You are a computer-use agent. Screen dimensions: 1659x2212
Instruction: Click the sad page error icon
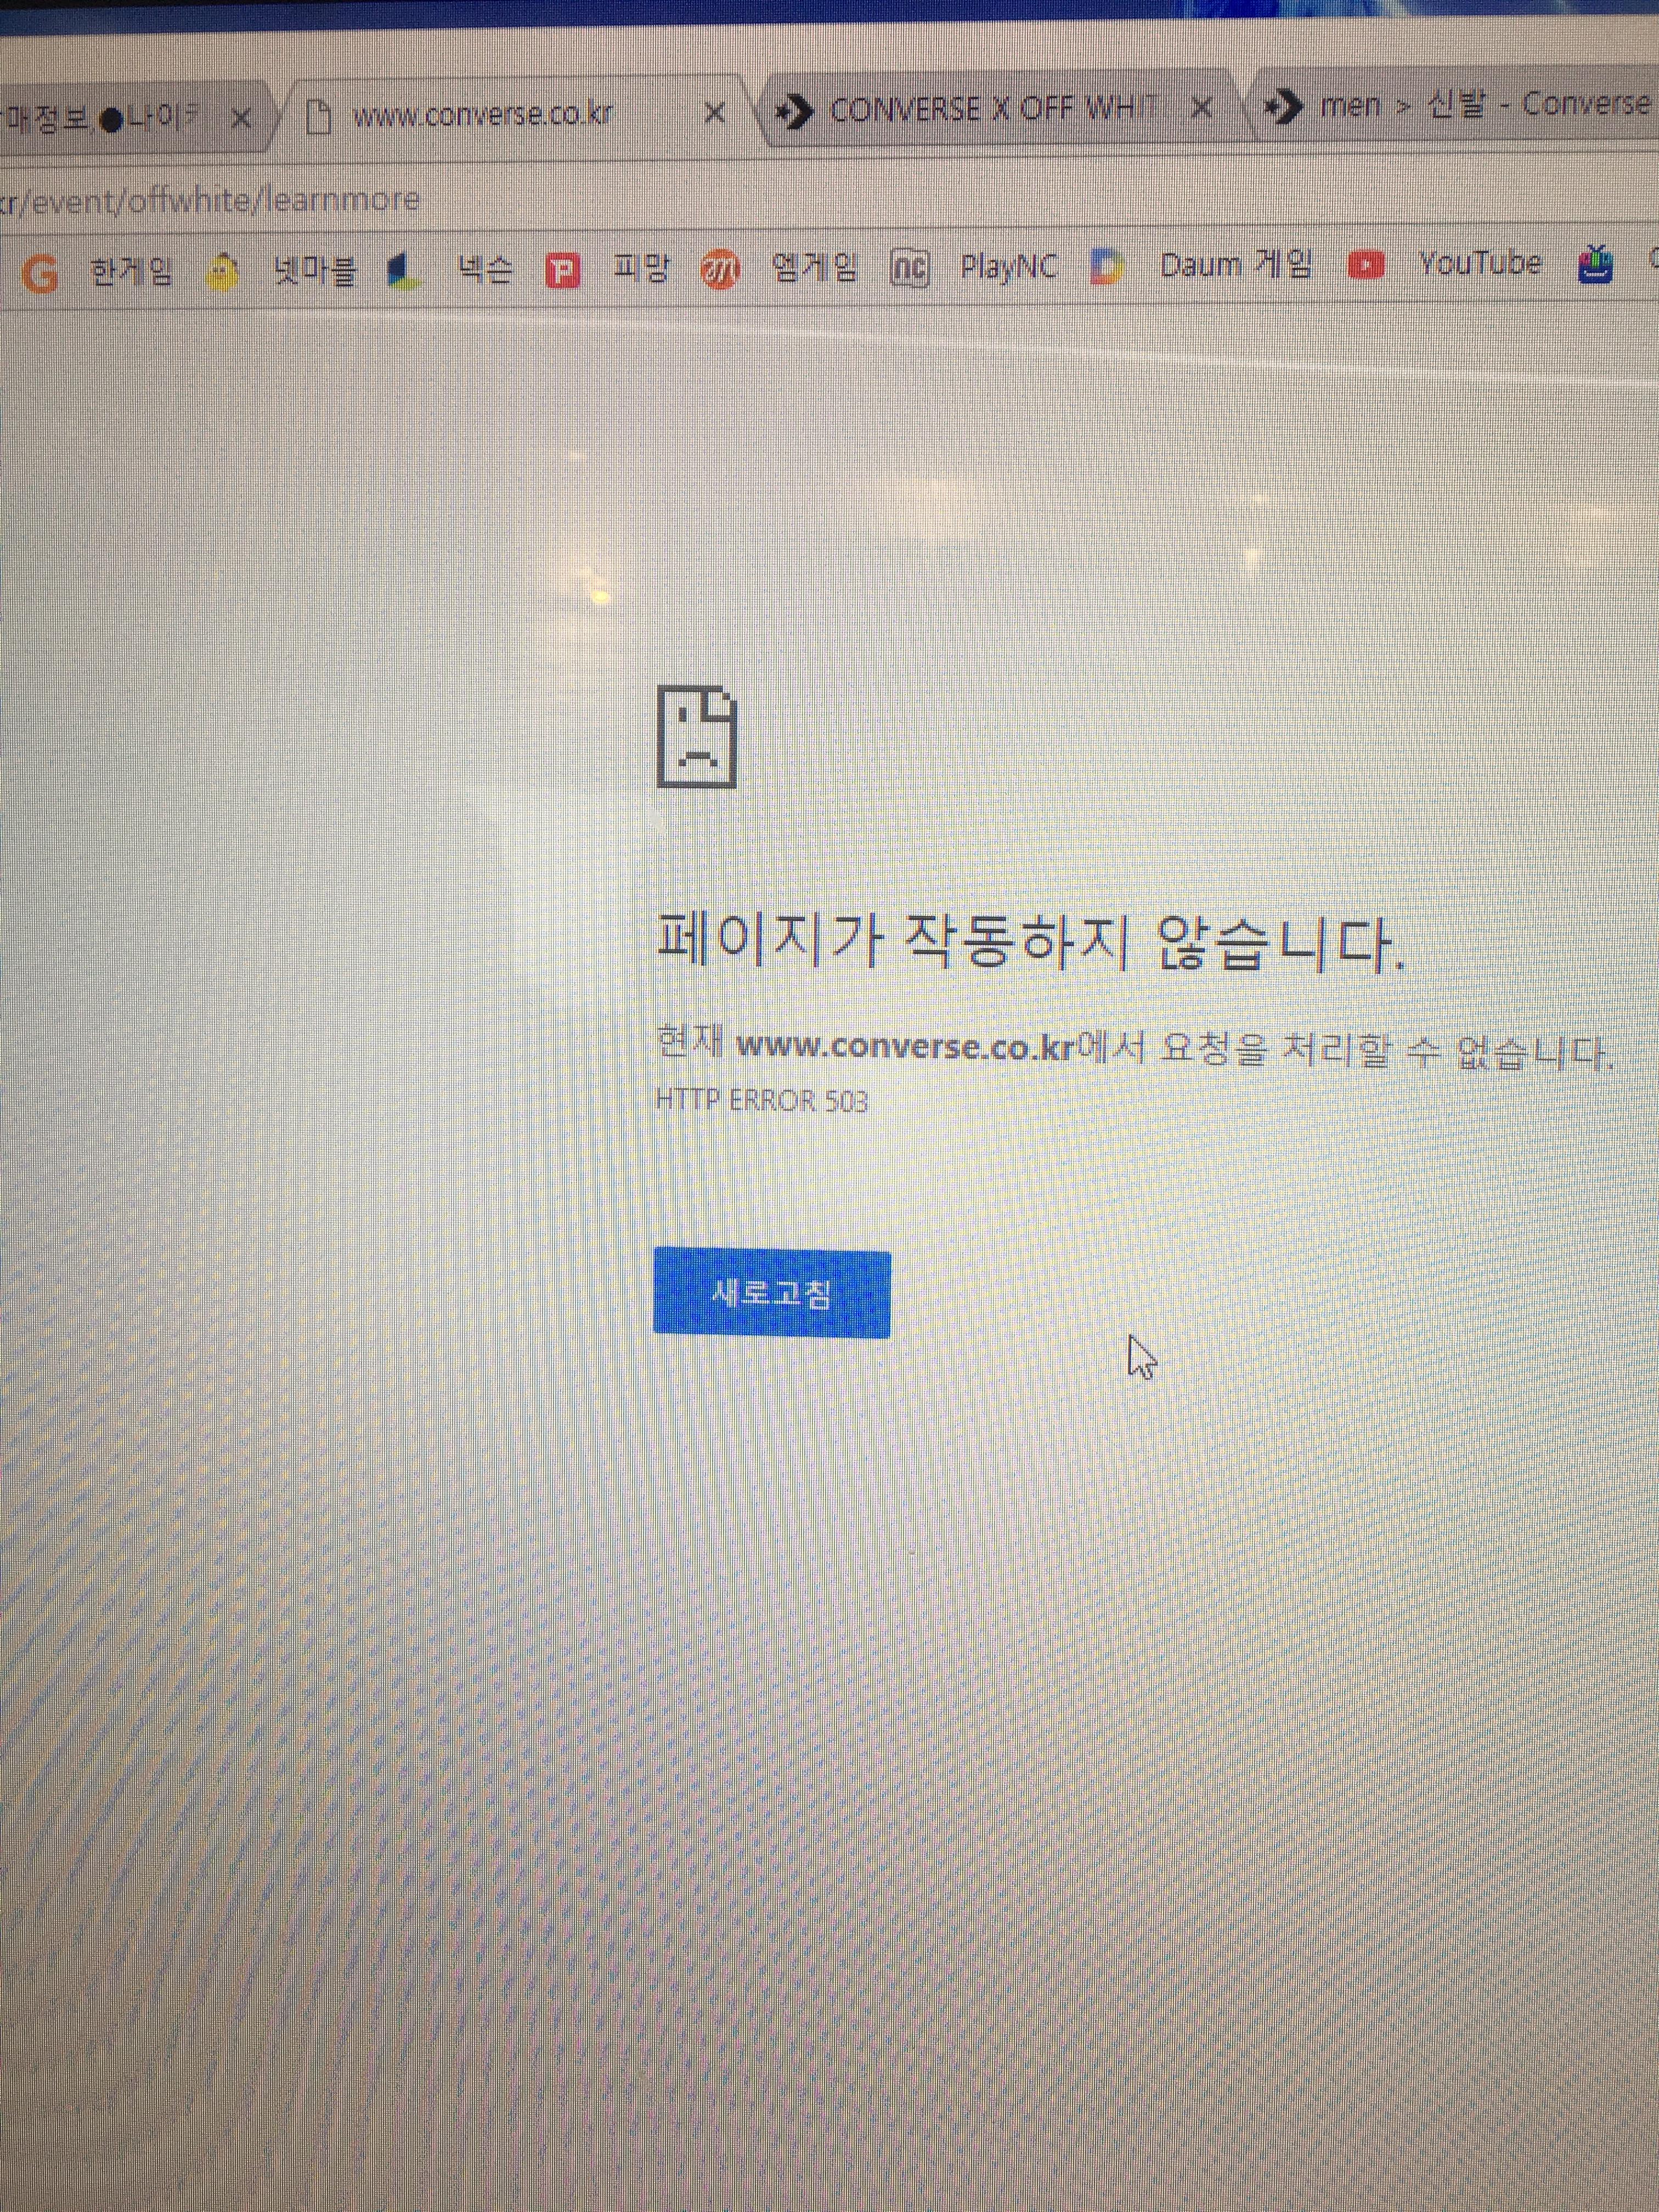point(697,738)
